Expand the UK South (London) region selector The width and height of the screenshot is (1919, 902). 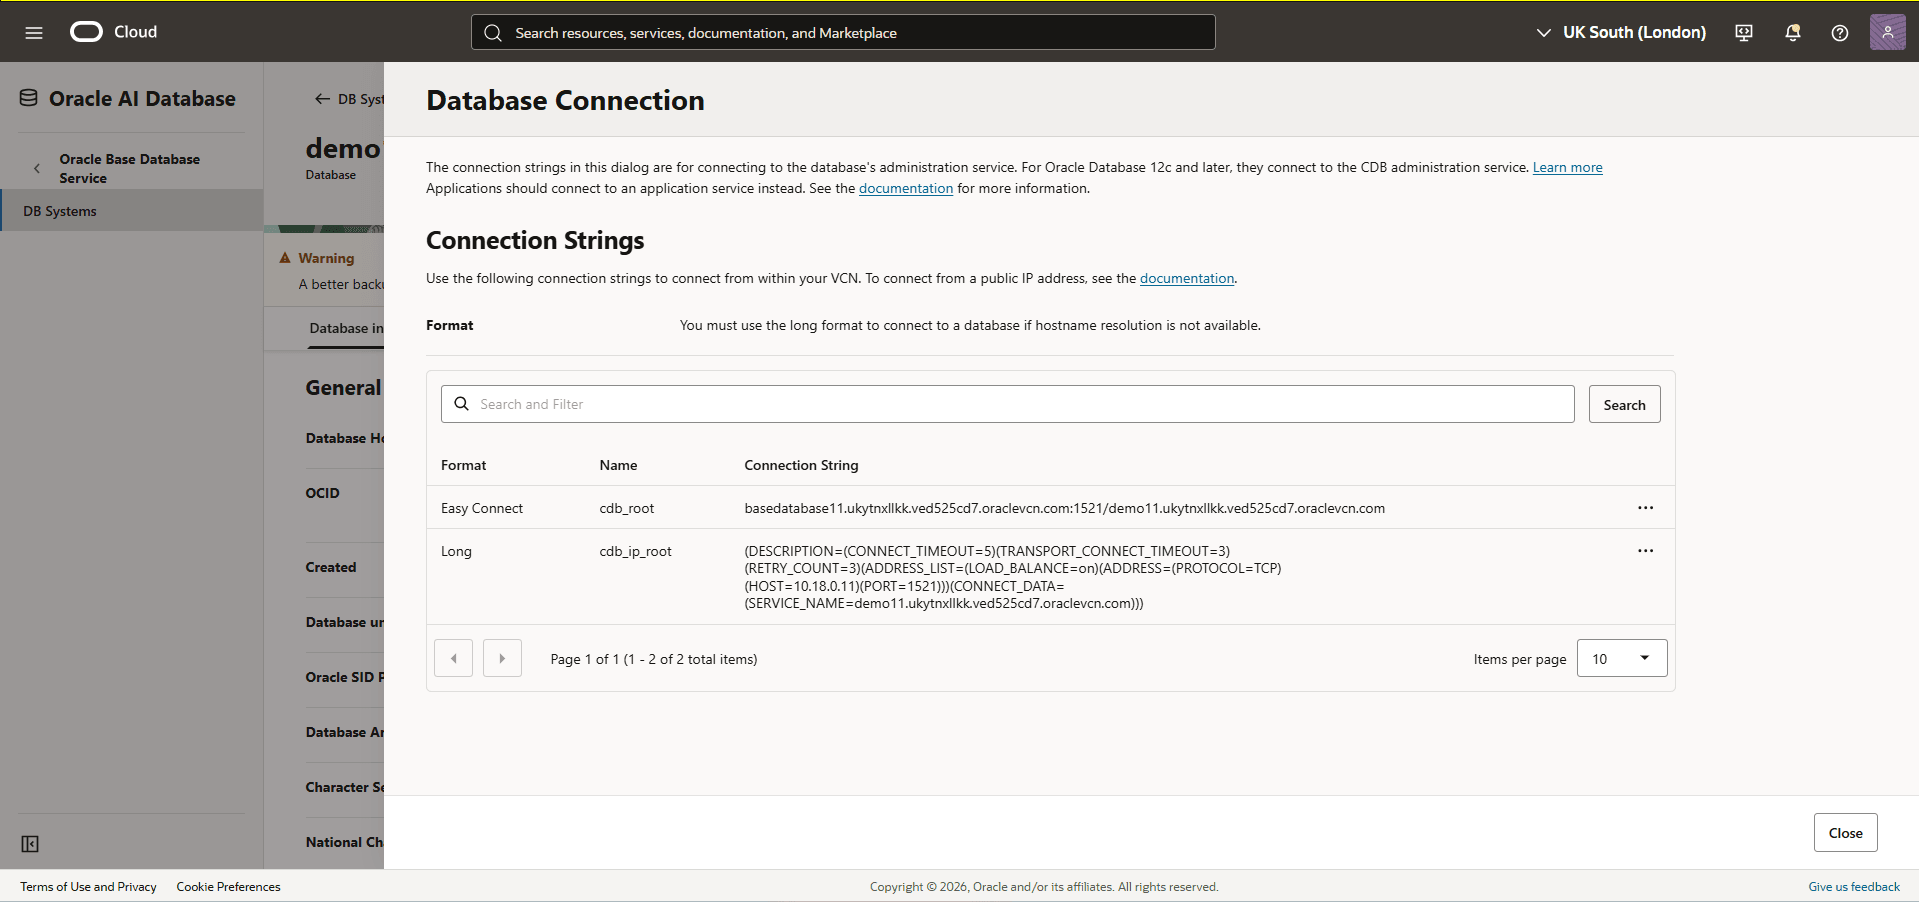[x=1621, y=32]
